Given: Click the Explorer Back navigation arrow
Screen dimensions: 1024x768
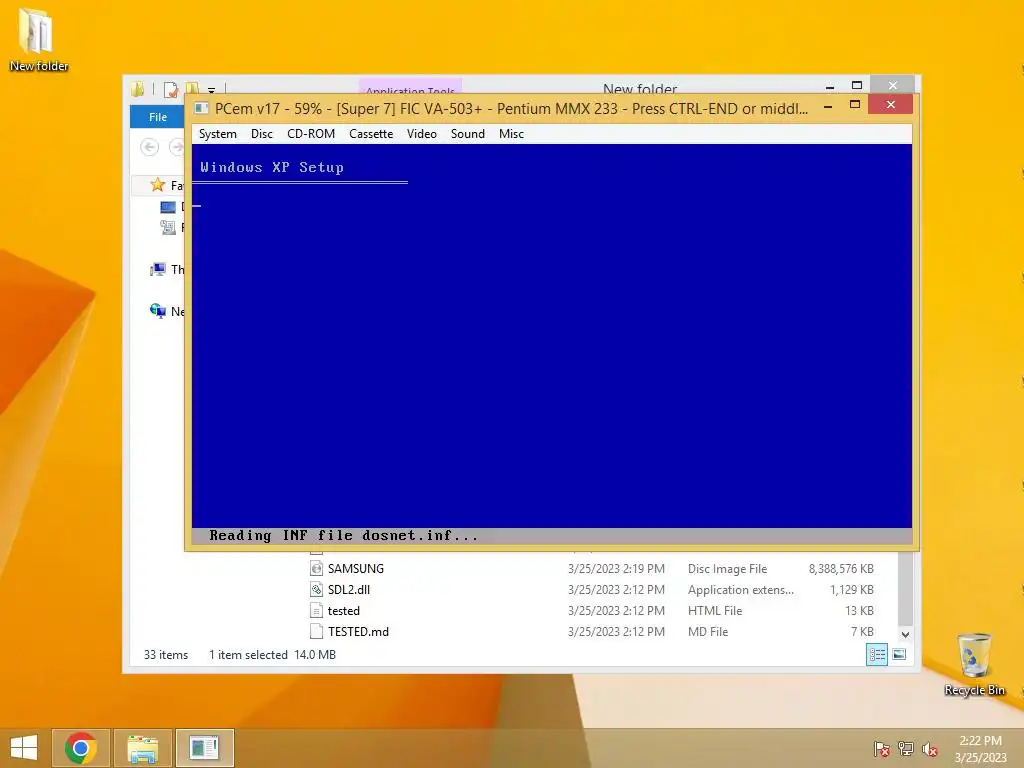Looking at the screenshot, I should (150, 147).
